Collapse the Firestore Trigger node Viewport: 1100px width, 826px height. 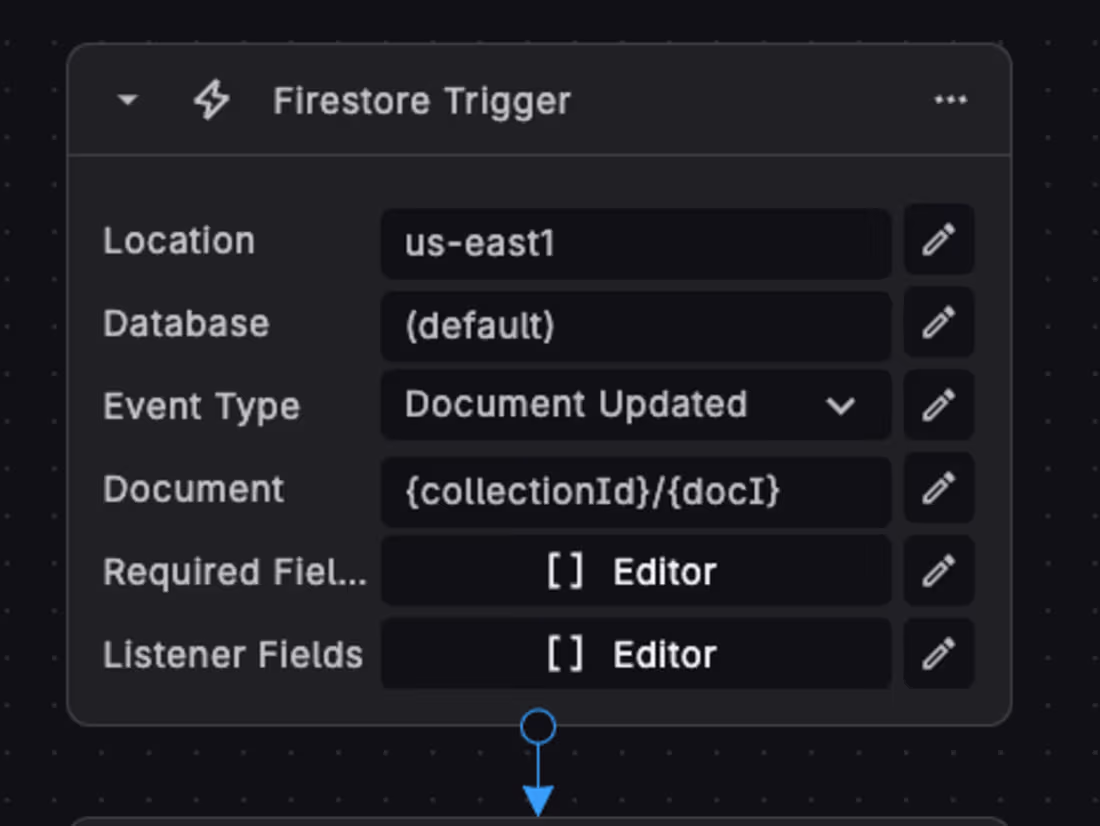tap(127, 100)
